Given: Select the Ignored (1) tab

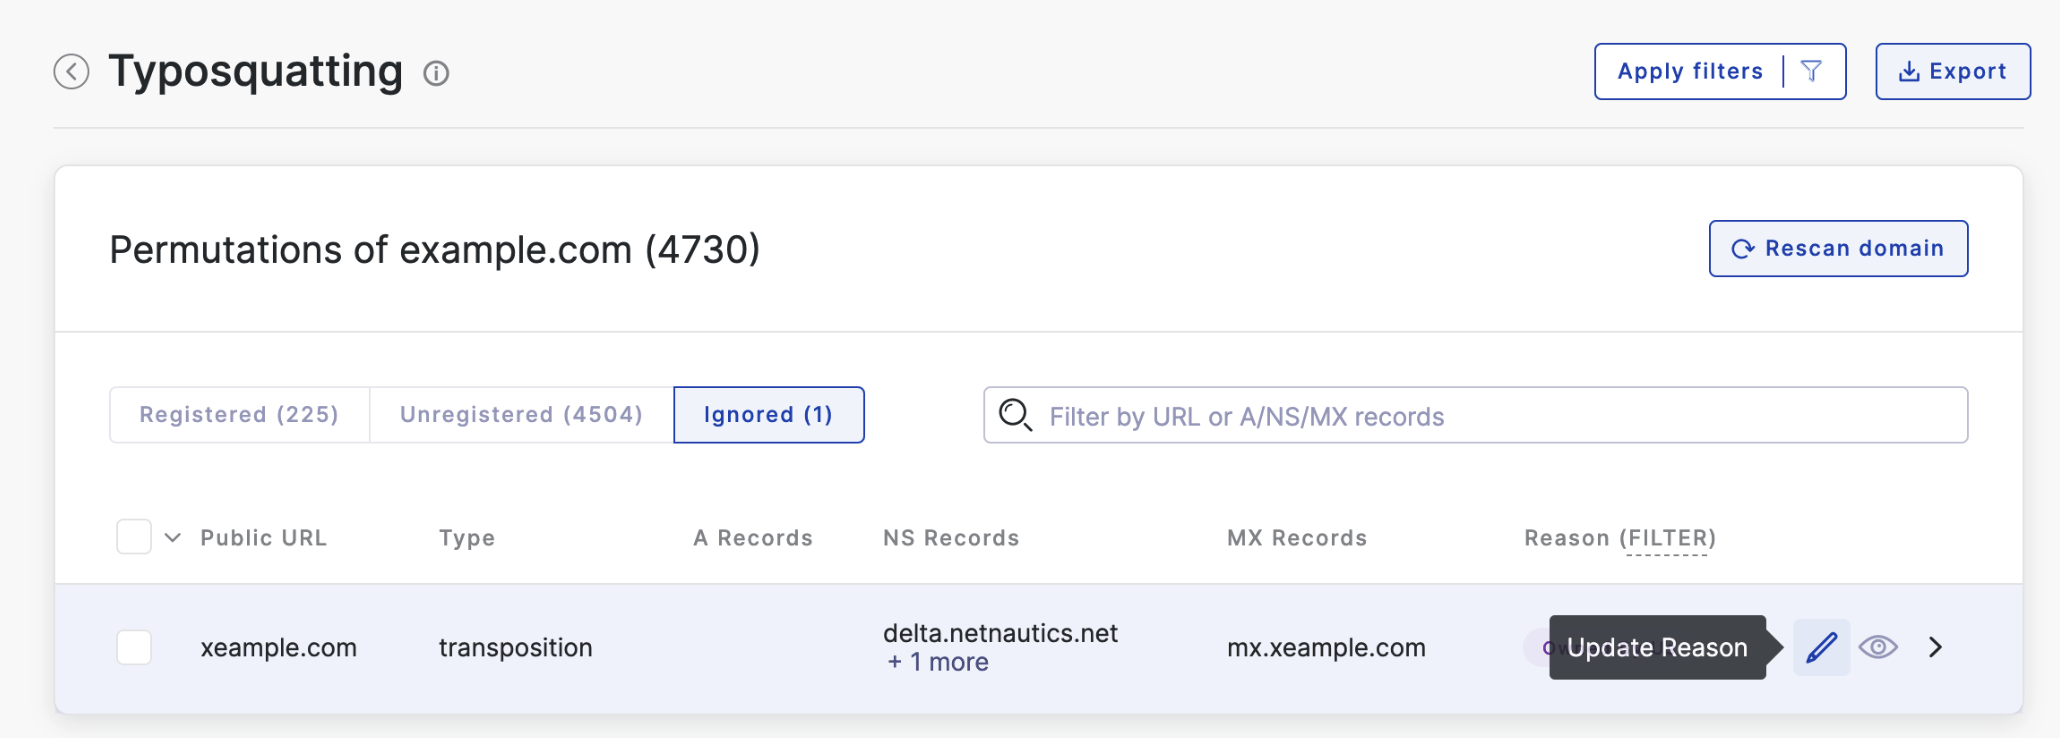Looking at the screenshot, I should coord(769,415).
